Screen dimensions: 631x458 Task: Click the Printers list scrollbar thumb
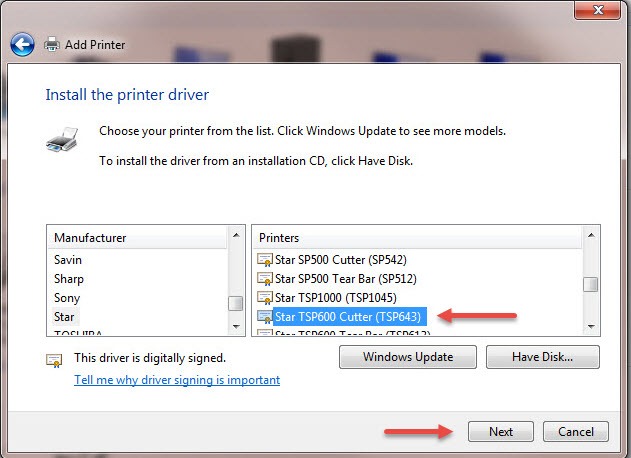point(590,284)
